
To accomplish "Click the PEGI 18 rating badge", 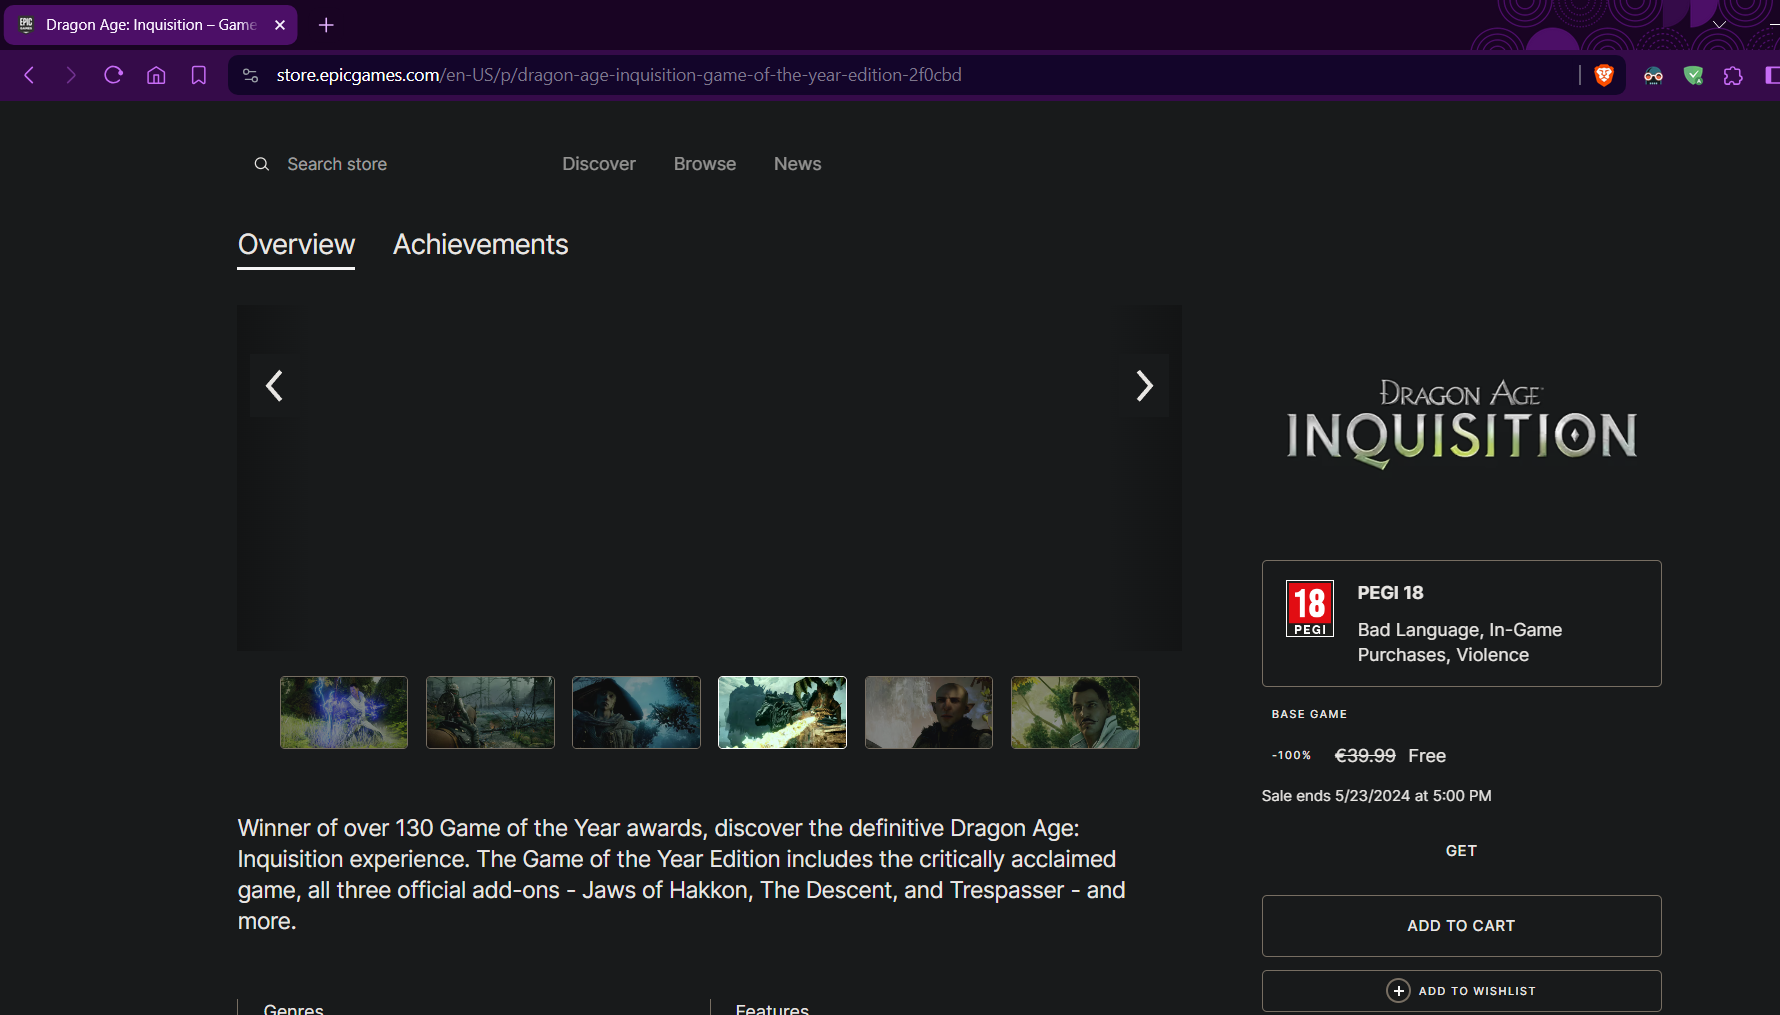I will point(1310,609).
